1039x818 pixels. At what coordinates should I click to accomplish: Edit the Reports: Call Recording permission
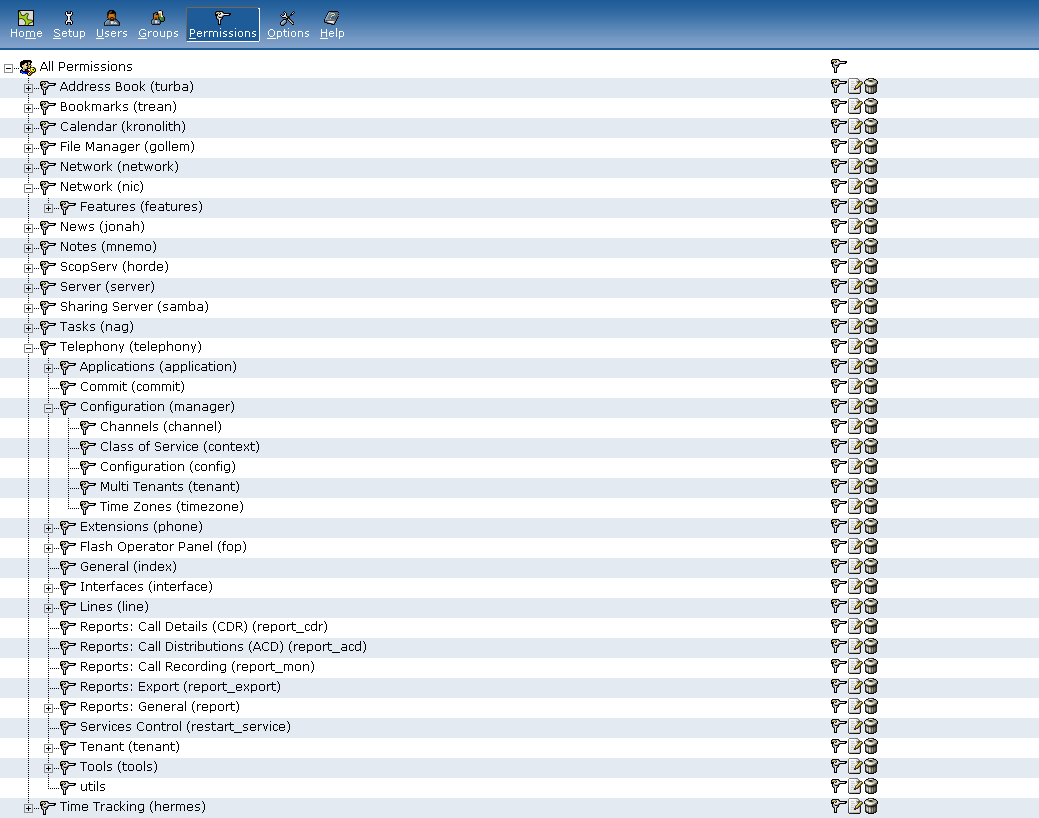click(855, 666)
